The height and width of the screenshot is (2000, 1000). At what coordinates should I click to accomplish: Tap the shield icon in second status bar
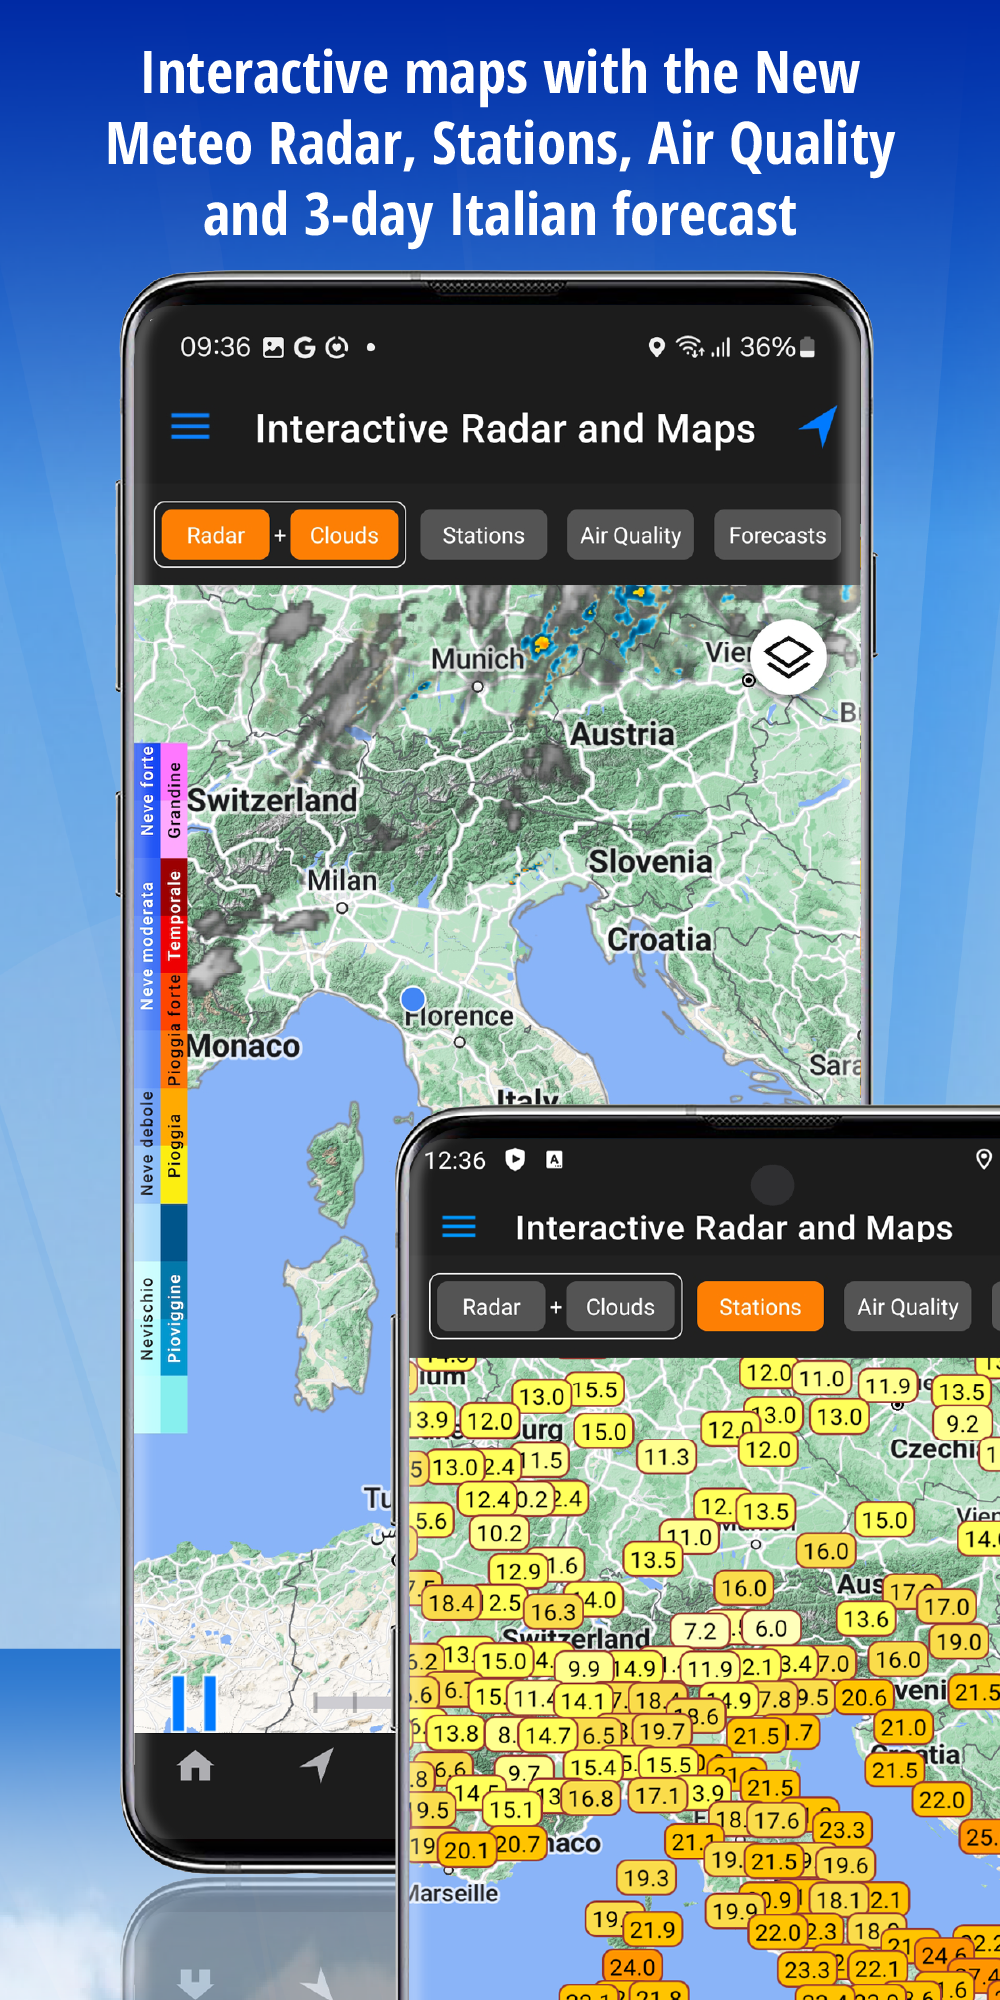tap(515, 1160)
